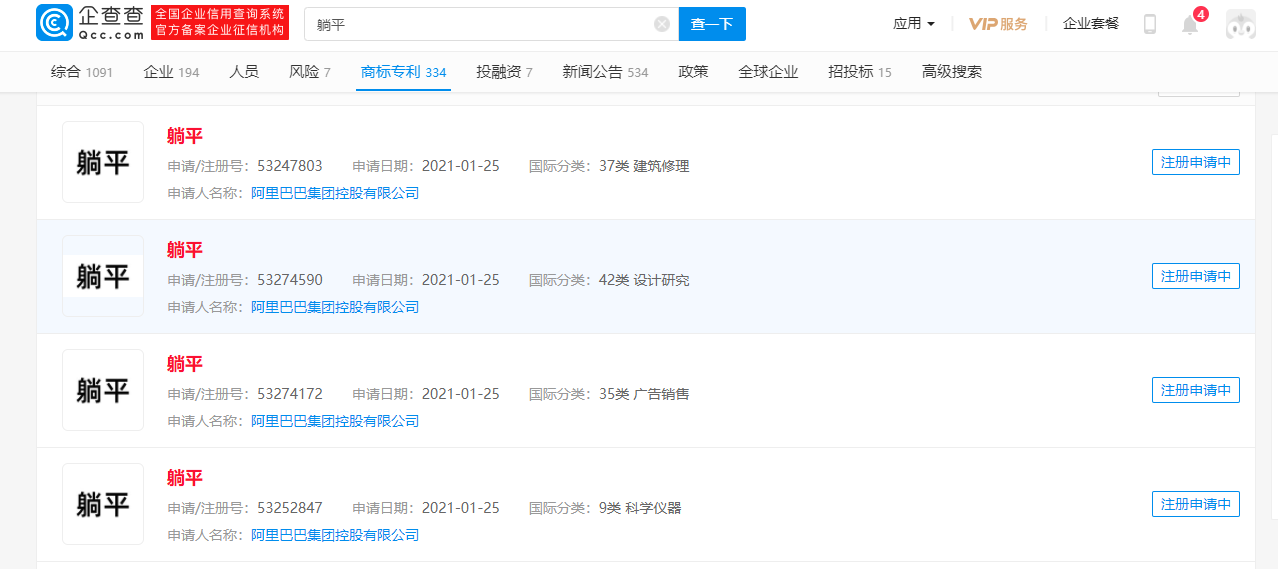This screenshot has width=1278, height=569.
Task: Open 躺平 title of registration 53274172
Action: coord(185,364)
